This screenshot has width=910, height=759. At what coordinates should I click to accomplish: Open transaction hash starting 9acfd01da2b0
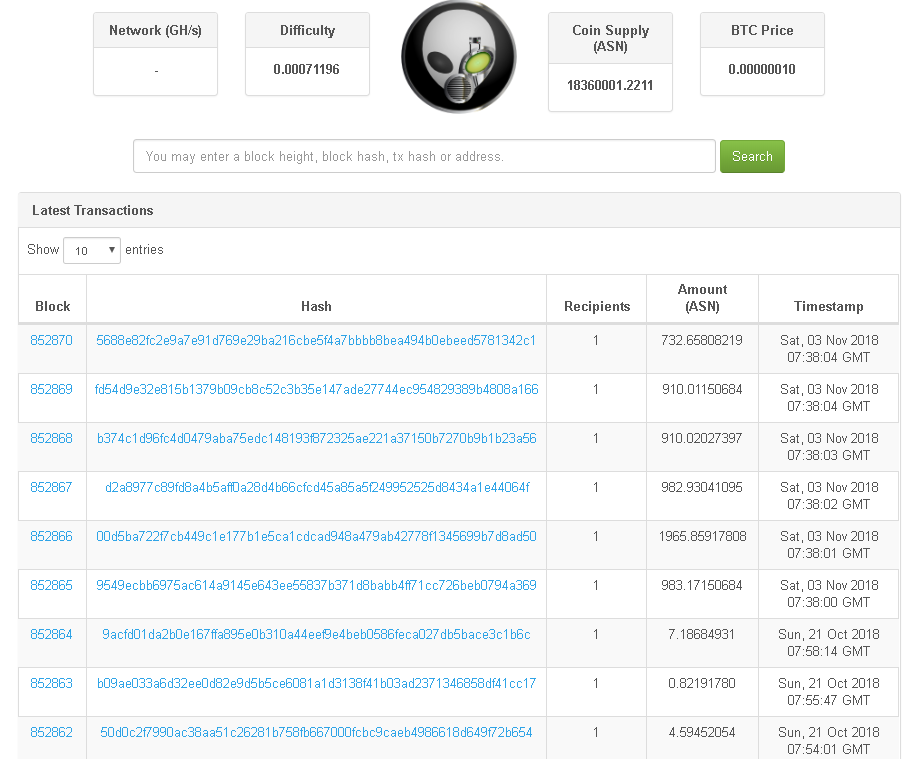316,635
